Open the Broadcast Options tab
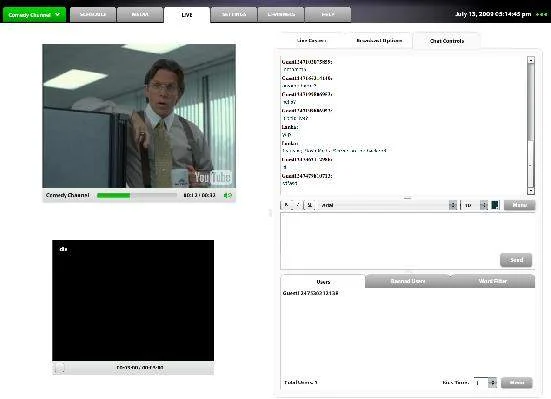The height and width of the screenshot is (399, 551). click(x=379, y=41)
